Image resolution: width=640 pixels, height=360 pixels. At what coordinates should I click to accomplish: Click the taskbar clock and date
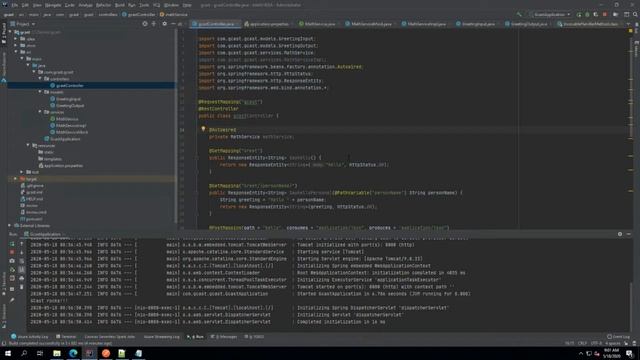[611, 353]
